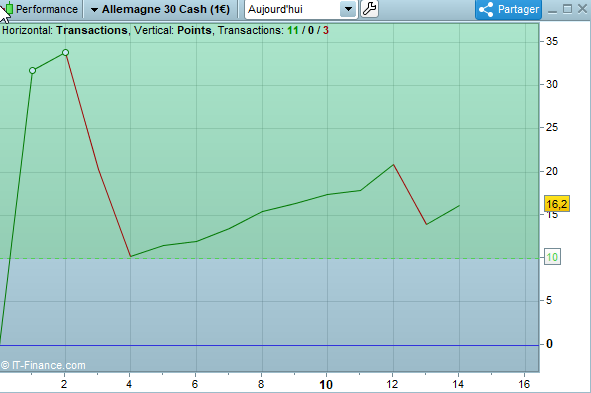
Task: Click the green 10 level label
Action: click(x=552, y=257)
